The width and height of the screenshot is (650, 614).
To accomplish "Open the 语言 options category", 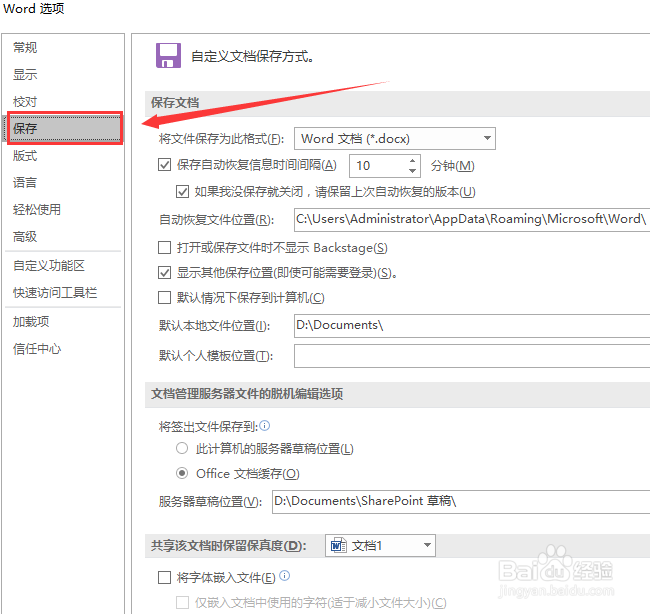I will pos(25,182).
